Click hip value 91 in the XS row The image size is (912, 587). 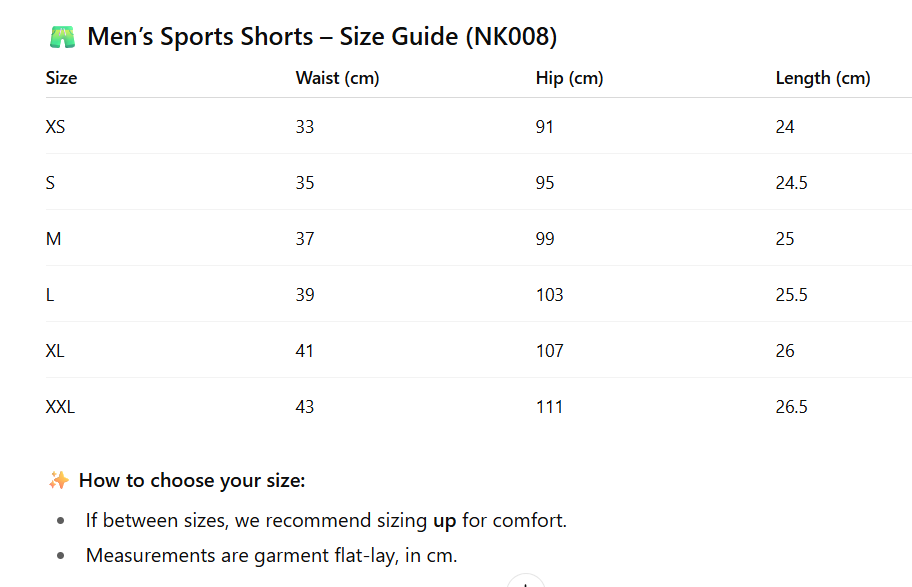click(x=545, y=127)
